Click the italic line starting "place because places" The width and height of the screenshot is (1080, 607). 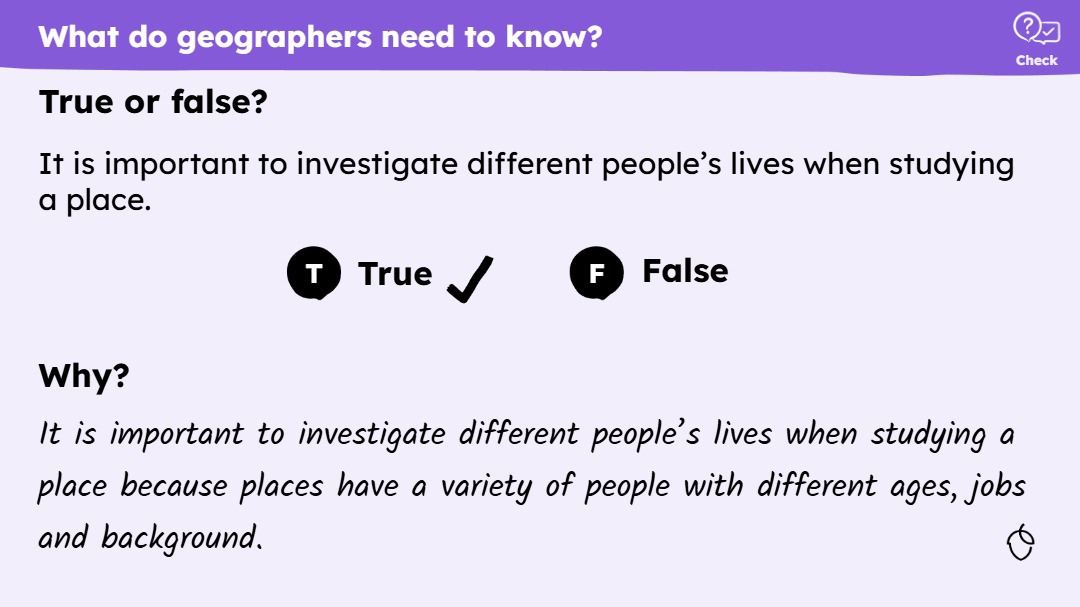coord(531,487)
